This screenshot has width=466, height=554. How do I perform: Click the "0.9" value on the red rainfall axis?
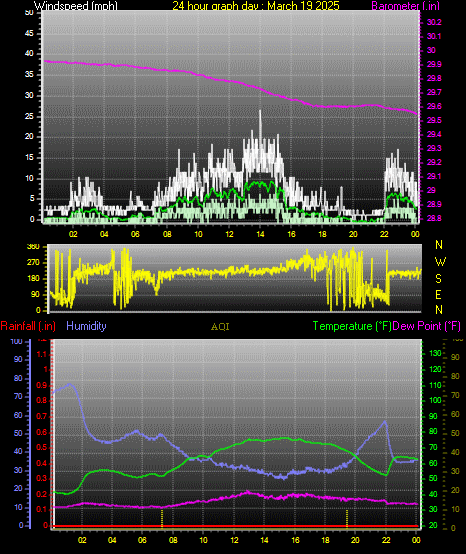click(42, 385)
